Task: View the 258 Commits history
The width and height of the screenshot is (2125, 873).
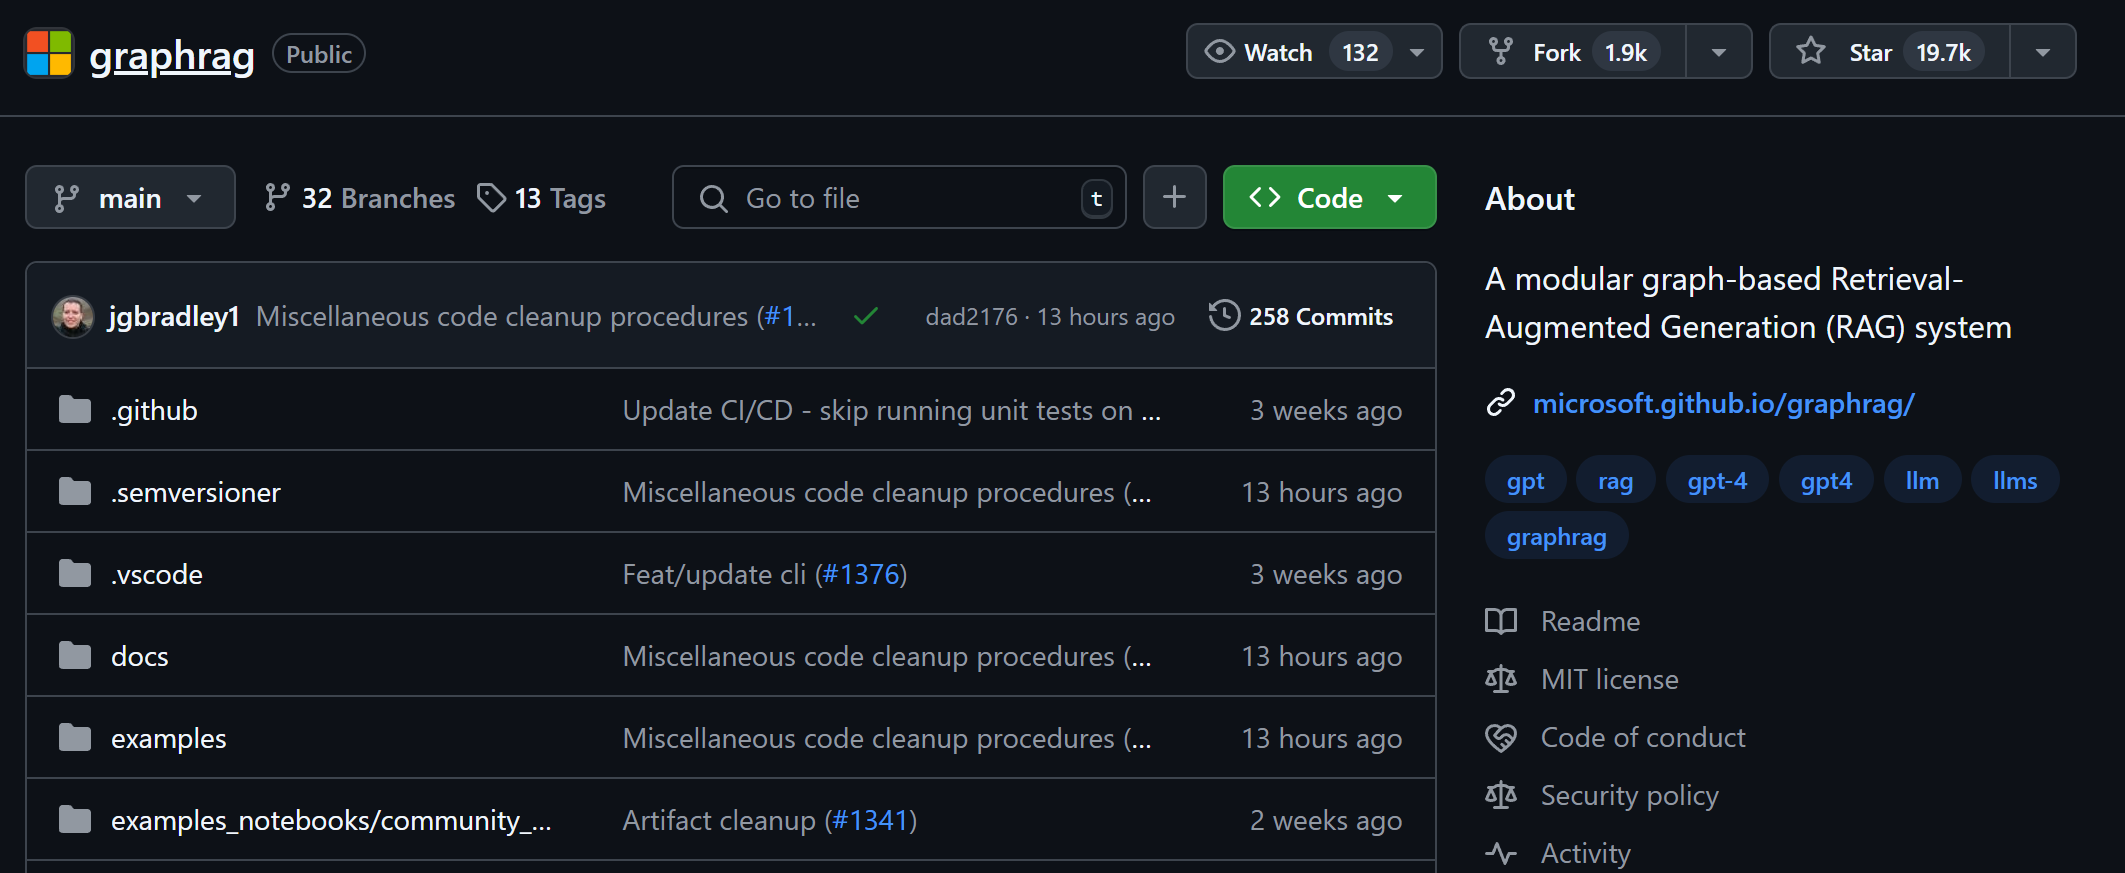Action: coord(1301,317)
